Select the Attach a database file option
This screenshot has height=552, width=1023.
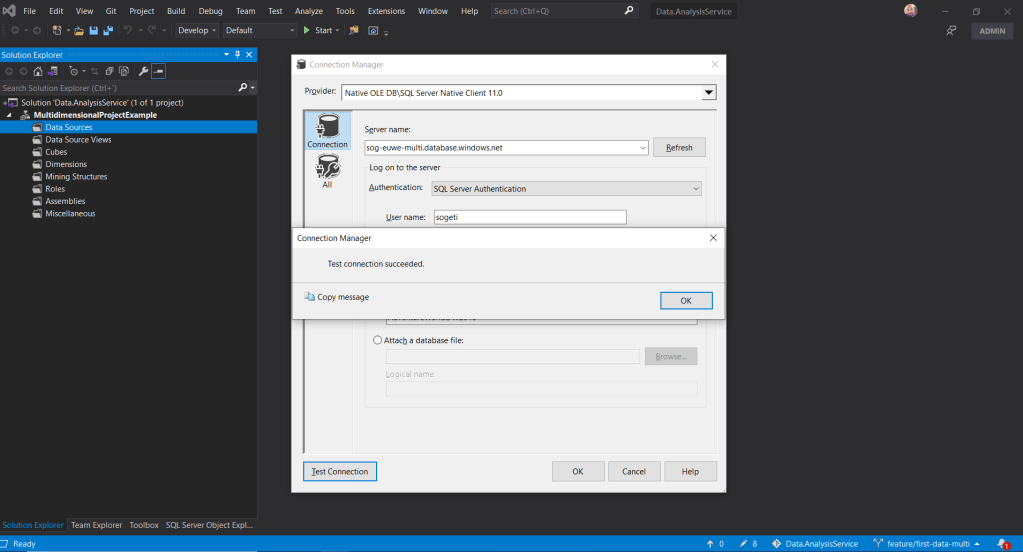coord(376,340)
